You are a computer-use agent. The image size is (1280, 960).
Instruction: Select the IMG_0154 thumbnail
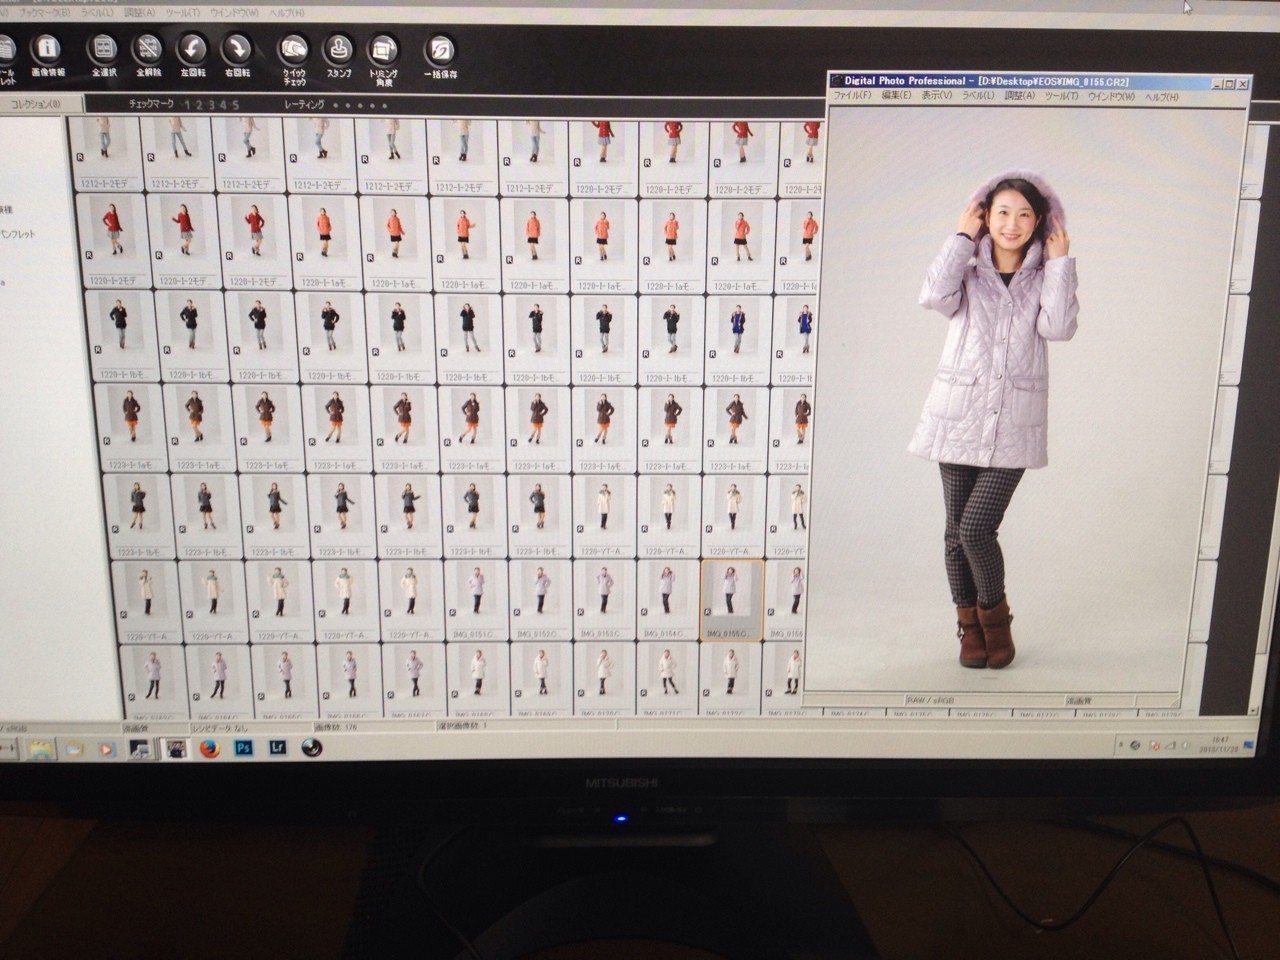coord(667,600)
